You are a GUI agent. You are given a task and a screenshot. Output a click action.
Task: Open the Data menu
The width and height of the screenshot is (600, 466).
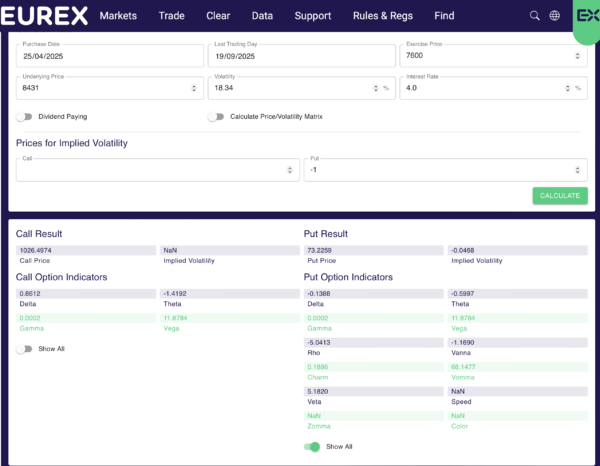[262, 16]
